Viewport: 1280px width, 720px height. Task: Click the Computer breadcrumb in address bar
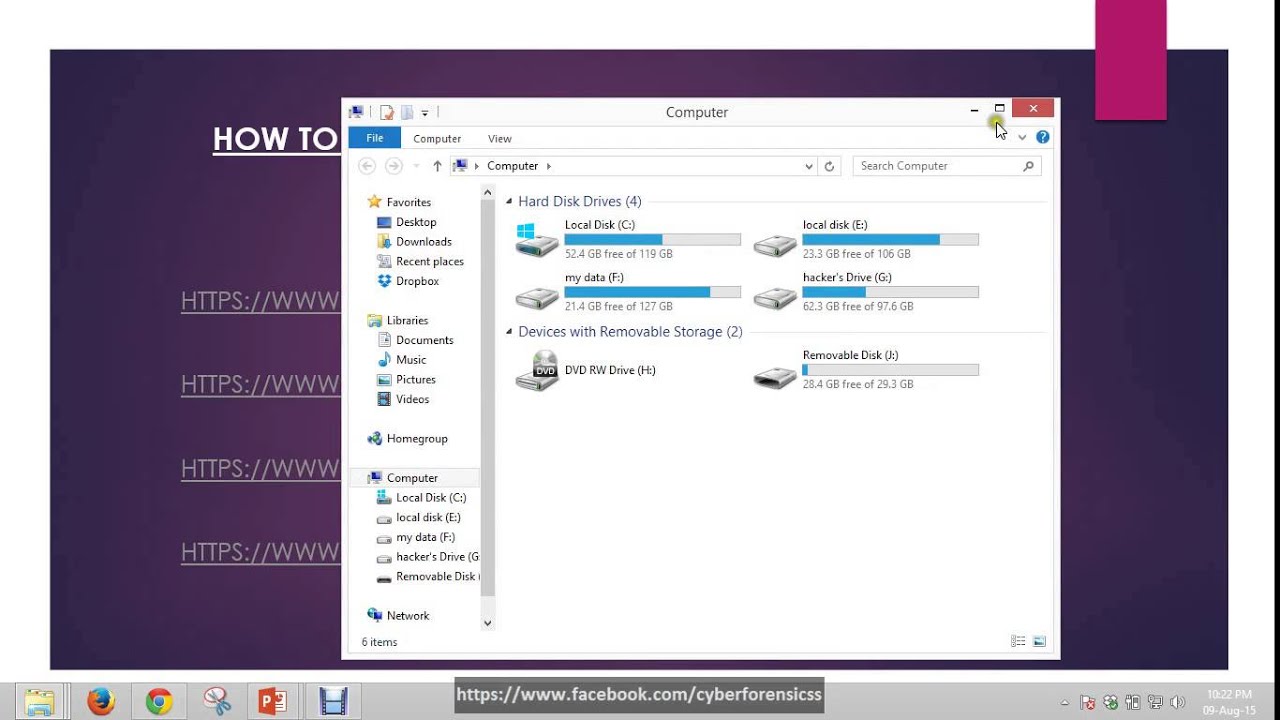pyautogui.click(x=512, y=166)
